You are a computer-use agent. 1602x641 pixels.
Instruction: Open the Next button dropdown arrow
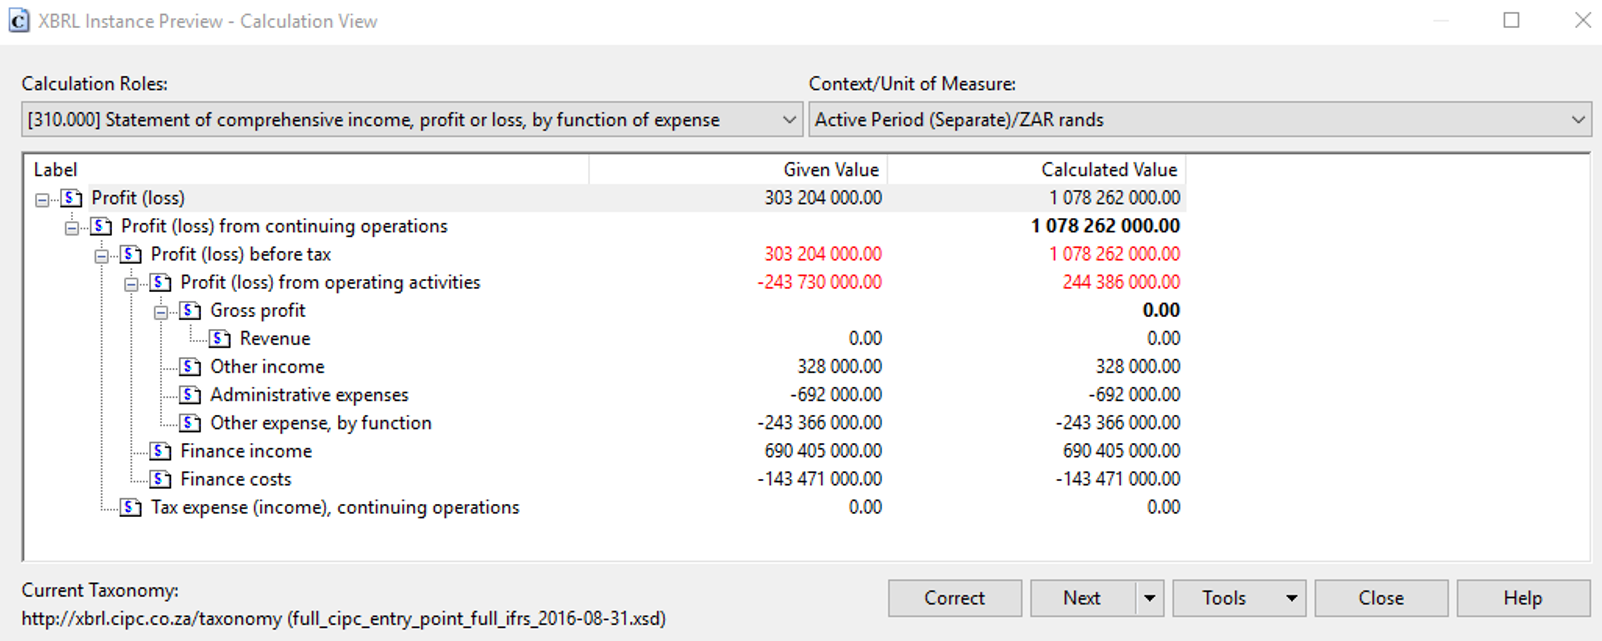[1149, 598]
